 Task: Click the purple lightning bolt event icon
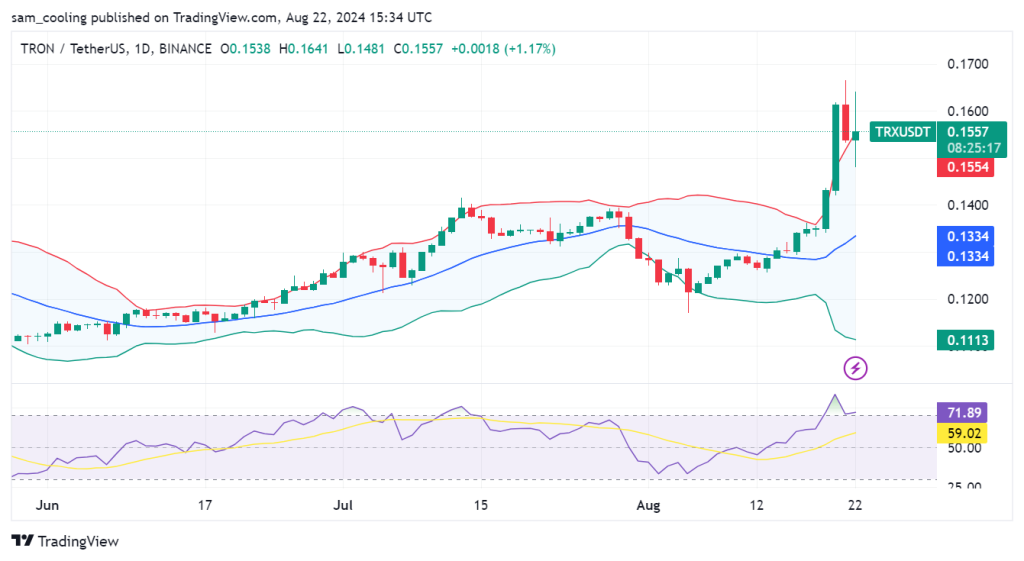click(855, 368)
